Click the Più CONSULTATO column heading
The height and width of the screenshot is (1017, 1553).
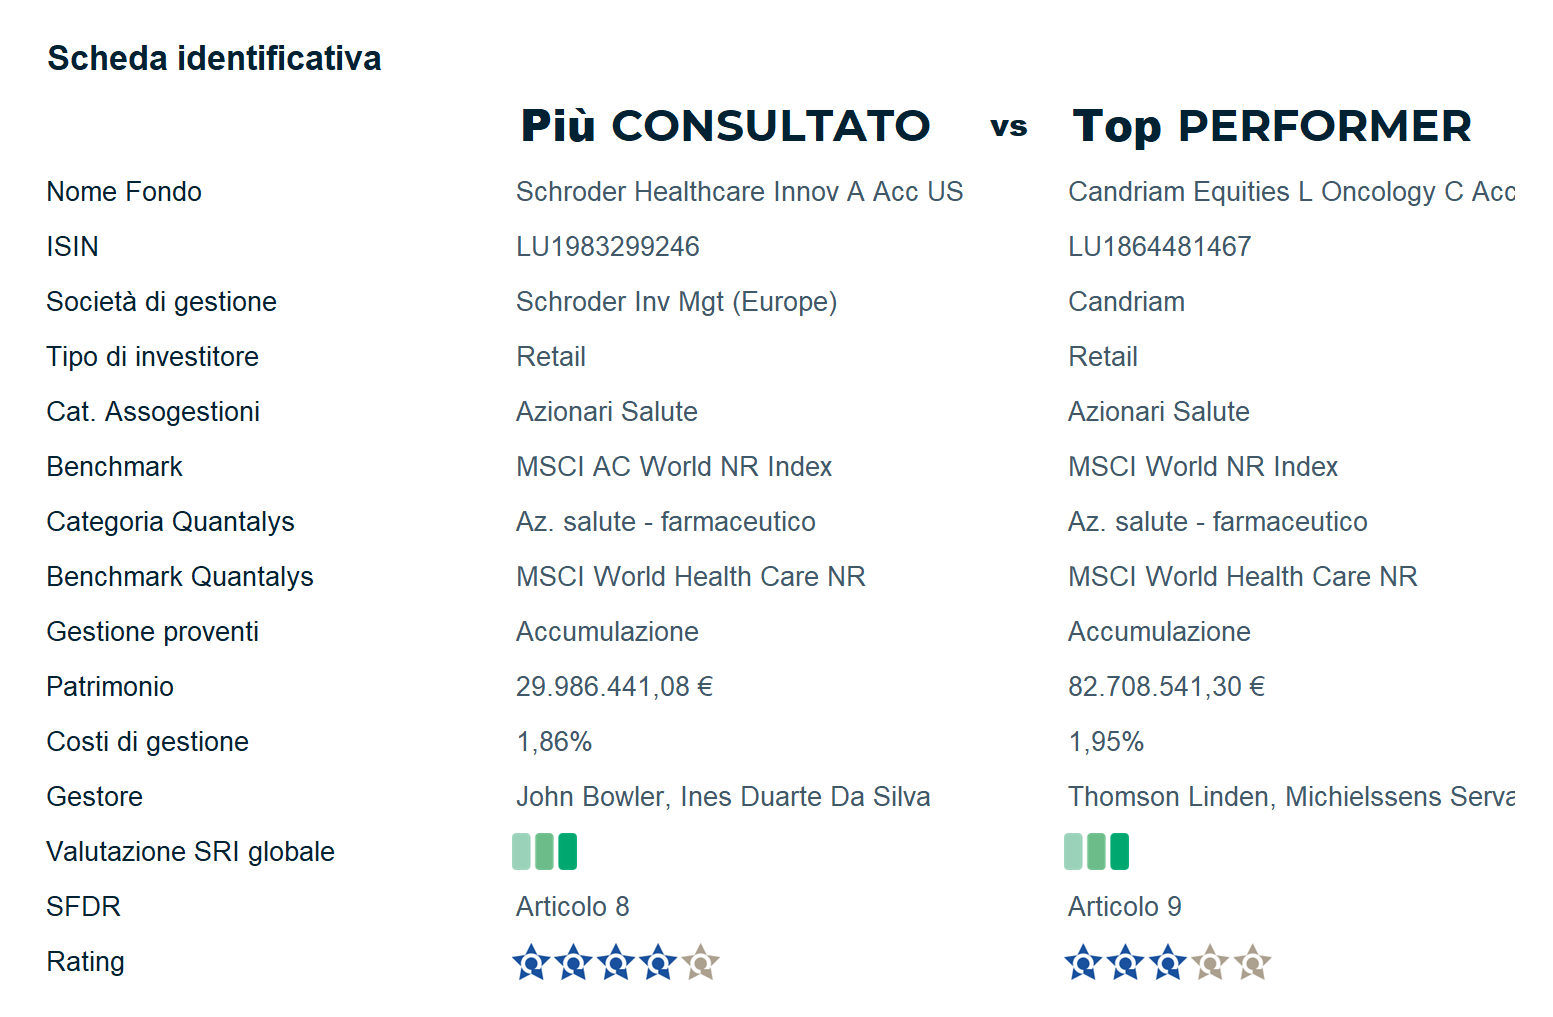(725, 126)
